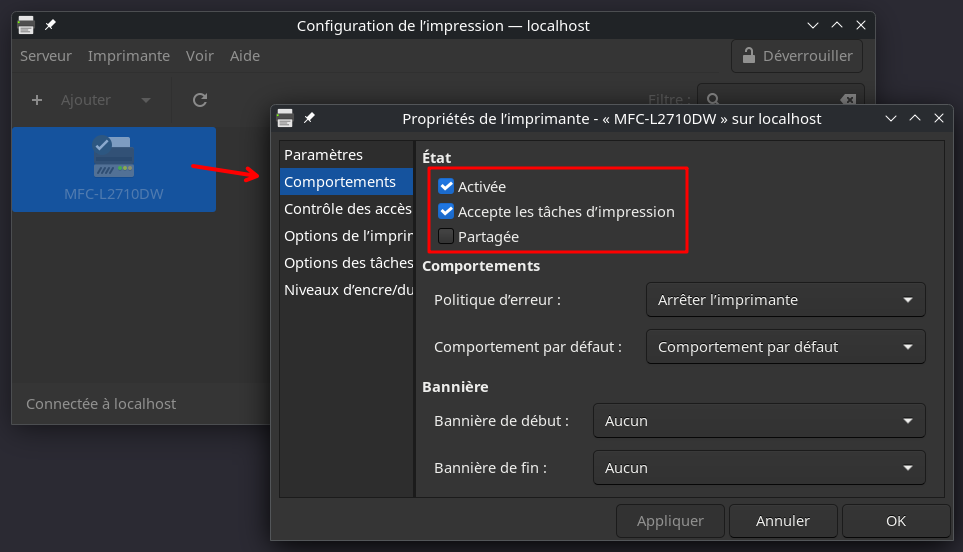Click the search magnifier icon in filter

pos(713,99)
